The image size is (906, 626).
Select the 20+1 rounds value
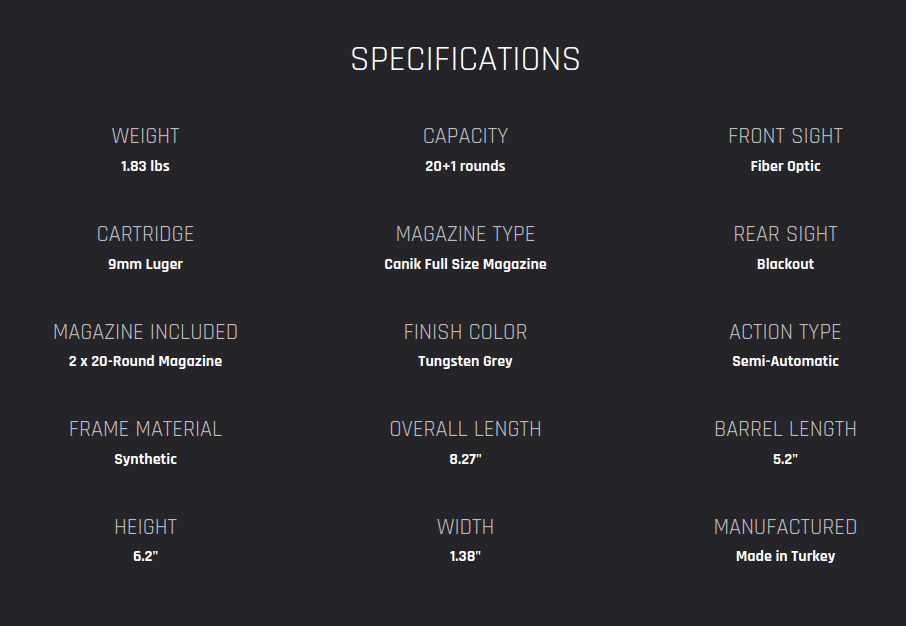pos(465,166)
